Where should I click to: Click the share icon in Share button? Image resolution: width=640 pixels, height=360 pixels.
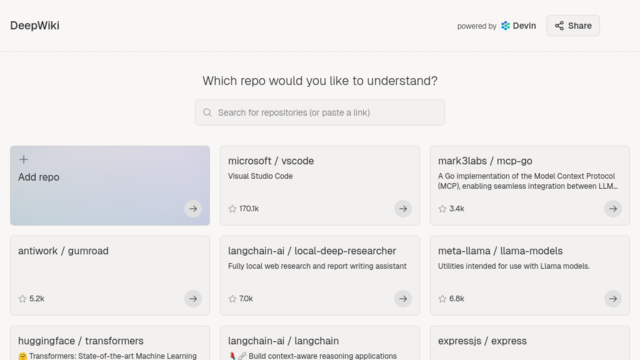click(559, 26)
